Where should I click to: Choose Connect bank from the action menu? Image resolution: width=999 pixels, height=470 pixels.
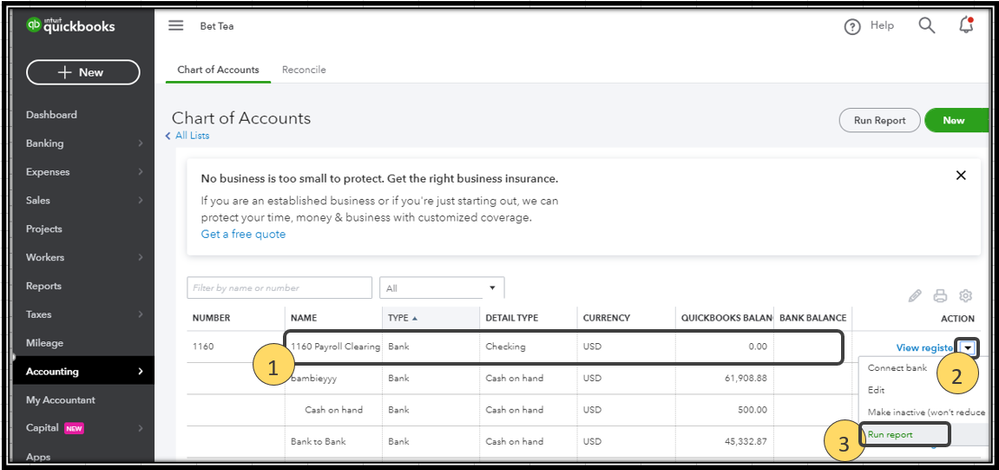(897, 368)
